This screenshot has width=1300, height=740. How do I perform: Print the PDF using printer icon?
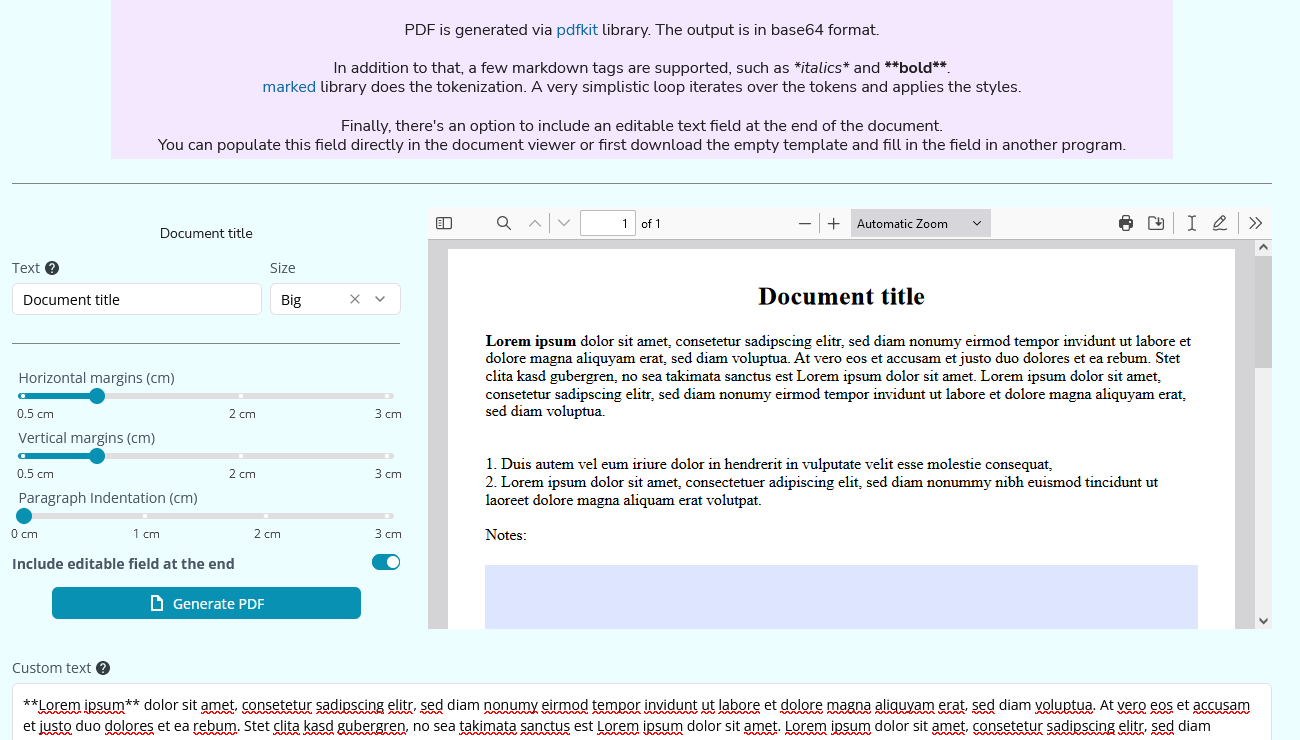[x=1126, y=223]
